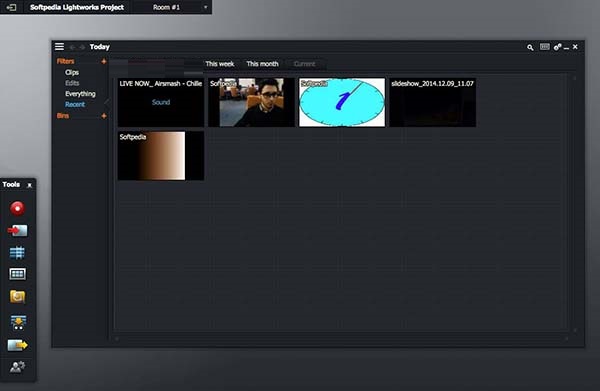This screenshot has height=391, width=600.
Task: Open the hamburger menu beside Today
Action: pyautogui.click(x=59, y=47)
